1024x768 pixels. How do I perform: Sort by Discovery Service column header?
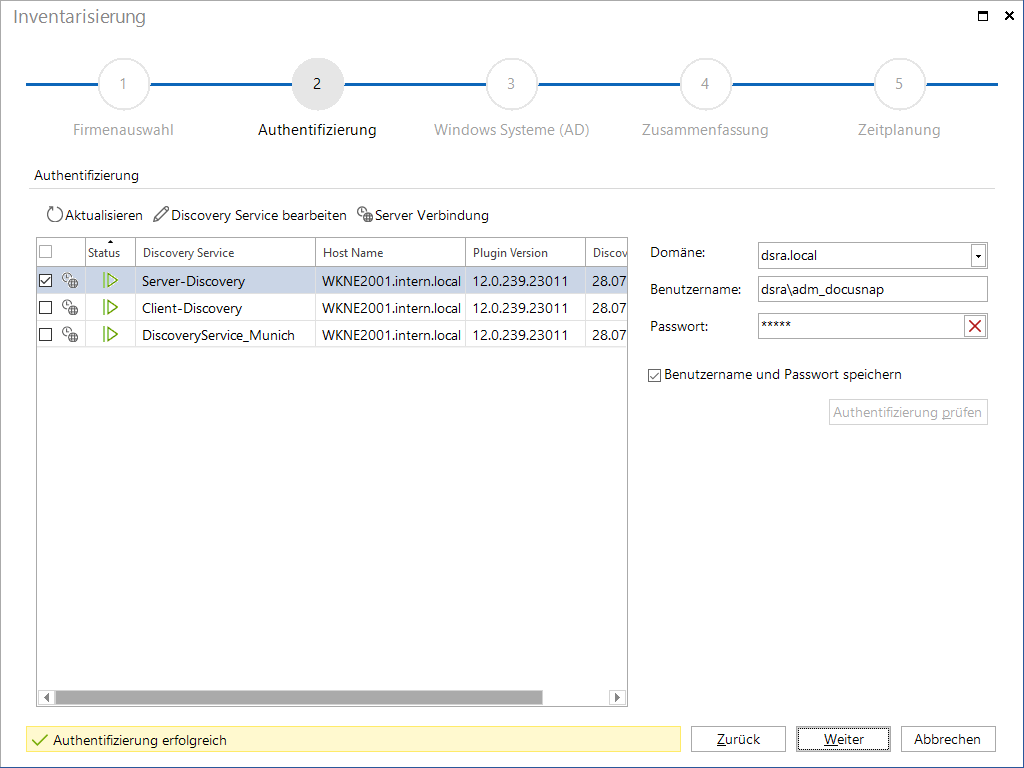tap(225, 253)
